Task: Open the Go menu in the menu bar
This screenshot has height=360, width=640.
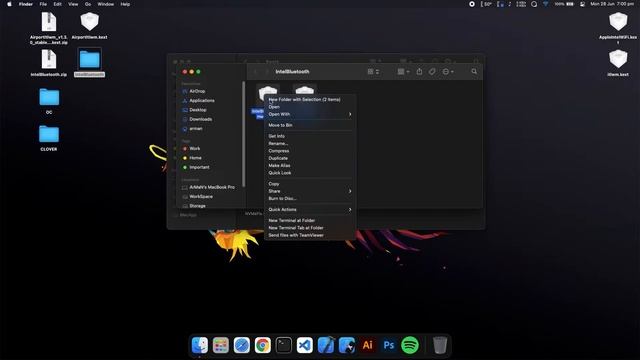Action: click(x=88, y=4)
